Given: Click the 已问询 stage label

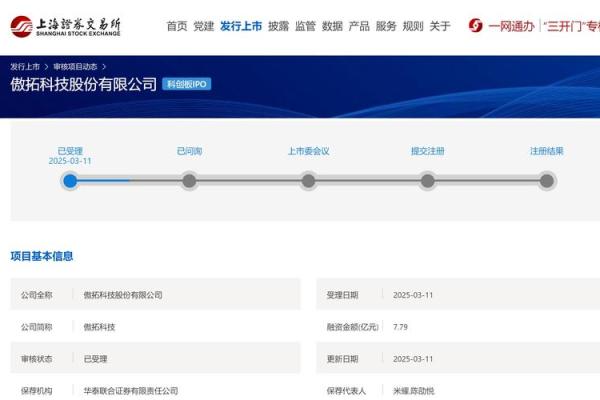Looking at the screenshot, I should click(189, 151).
